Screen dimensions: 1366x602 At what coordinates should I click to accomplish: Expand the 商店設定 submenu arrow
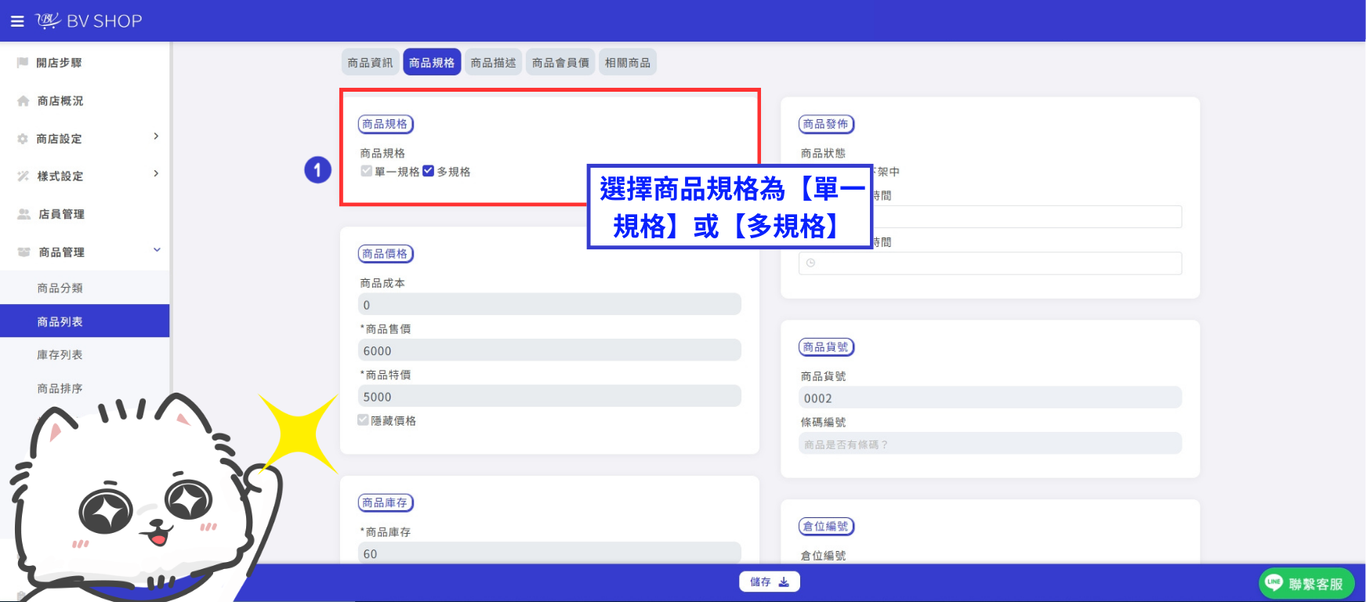tap(156, 137)
